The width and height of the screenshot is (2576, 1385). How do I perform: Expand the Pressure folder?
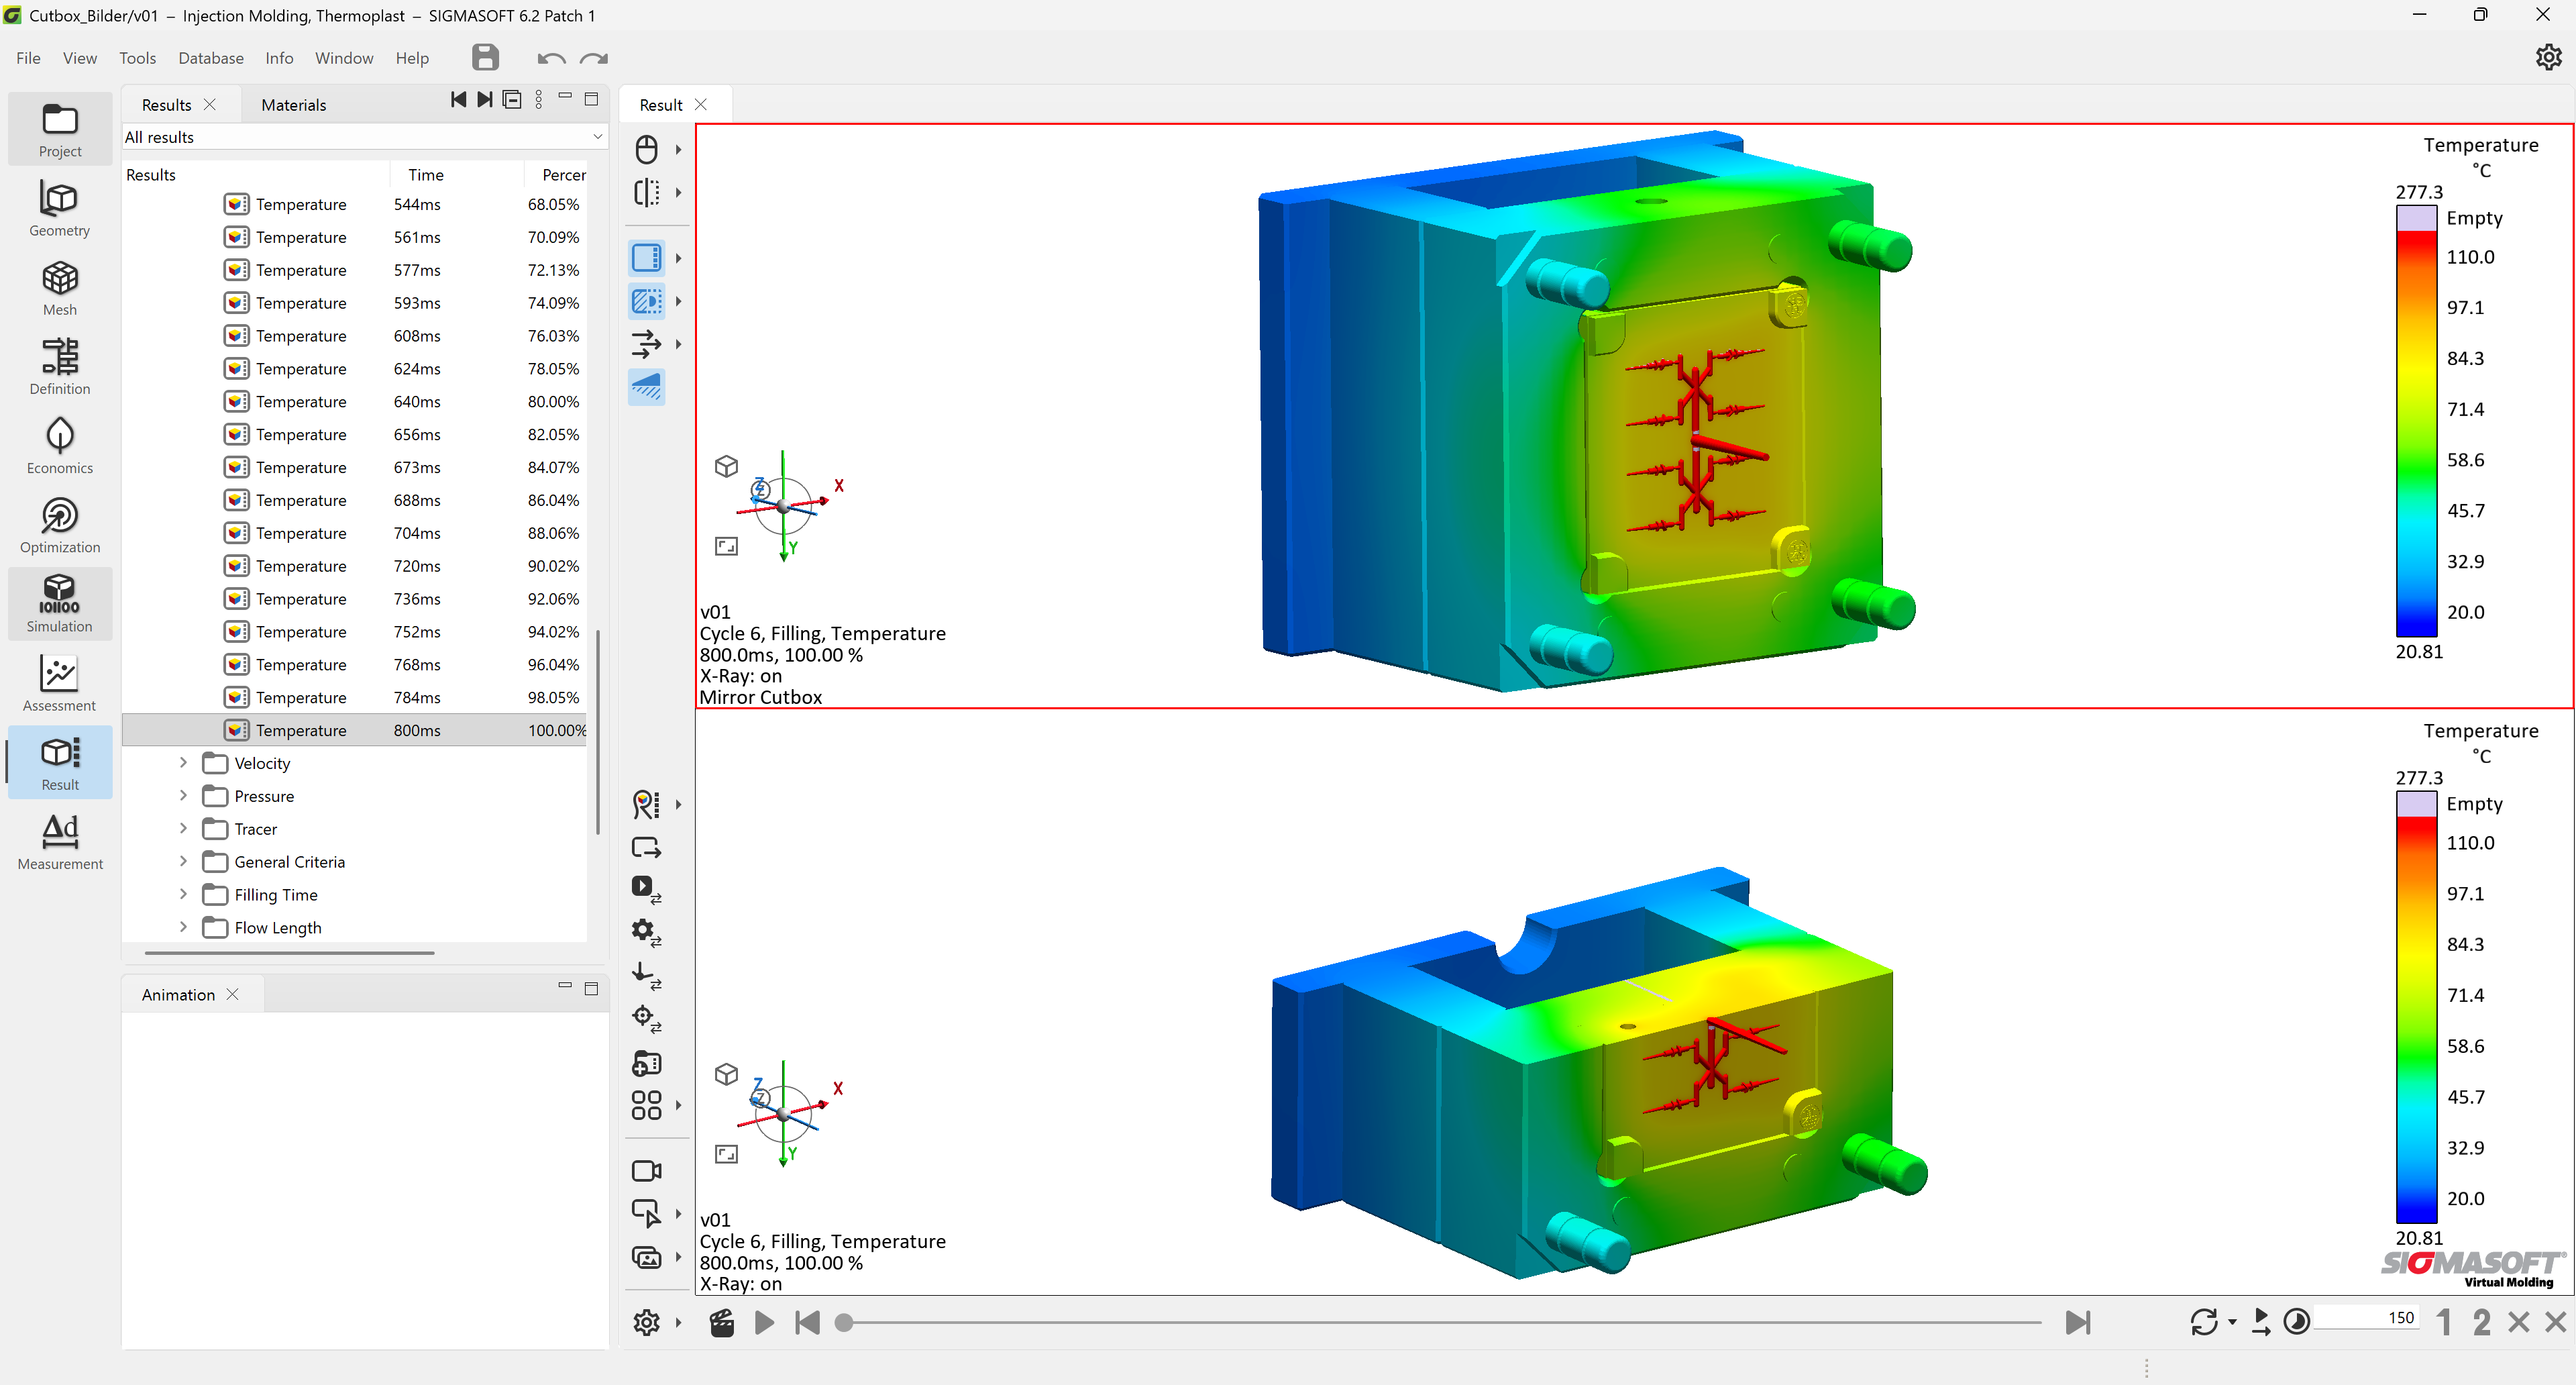pos(183,796)
